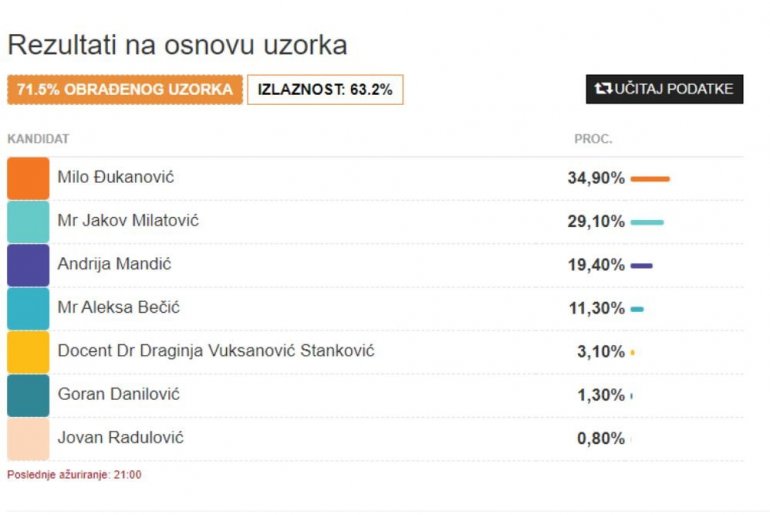The height and width of the screenshot is (515, 770).
Task: Click Jovan Radulović's peach color swatch
Action: [28, 438]
